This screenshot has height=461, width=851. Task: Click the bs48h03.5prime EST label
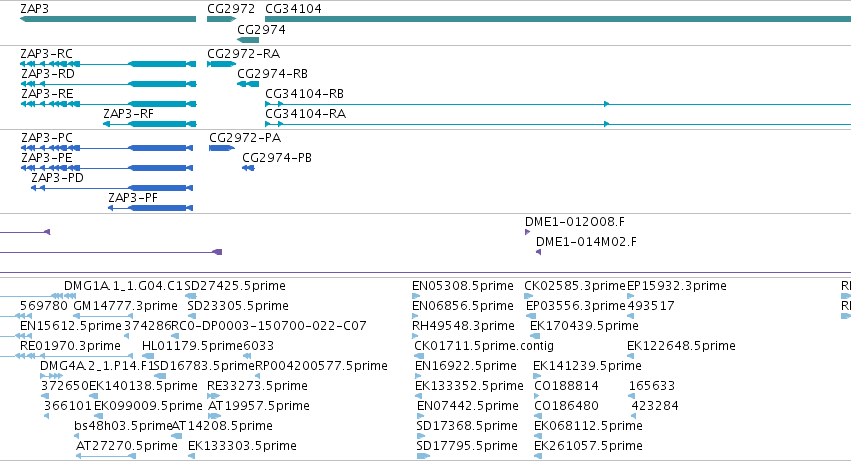(123, 427)
